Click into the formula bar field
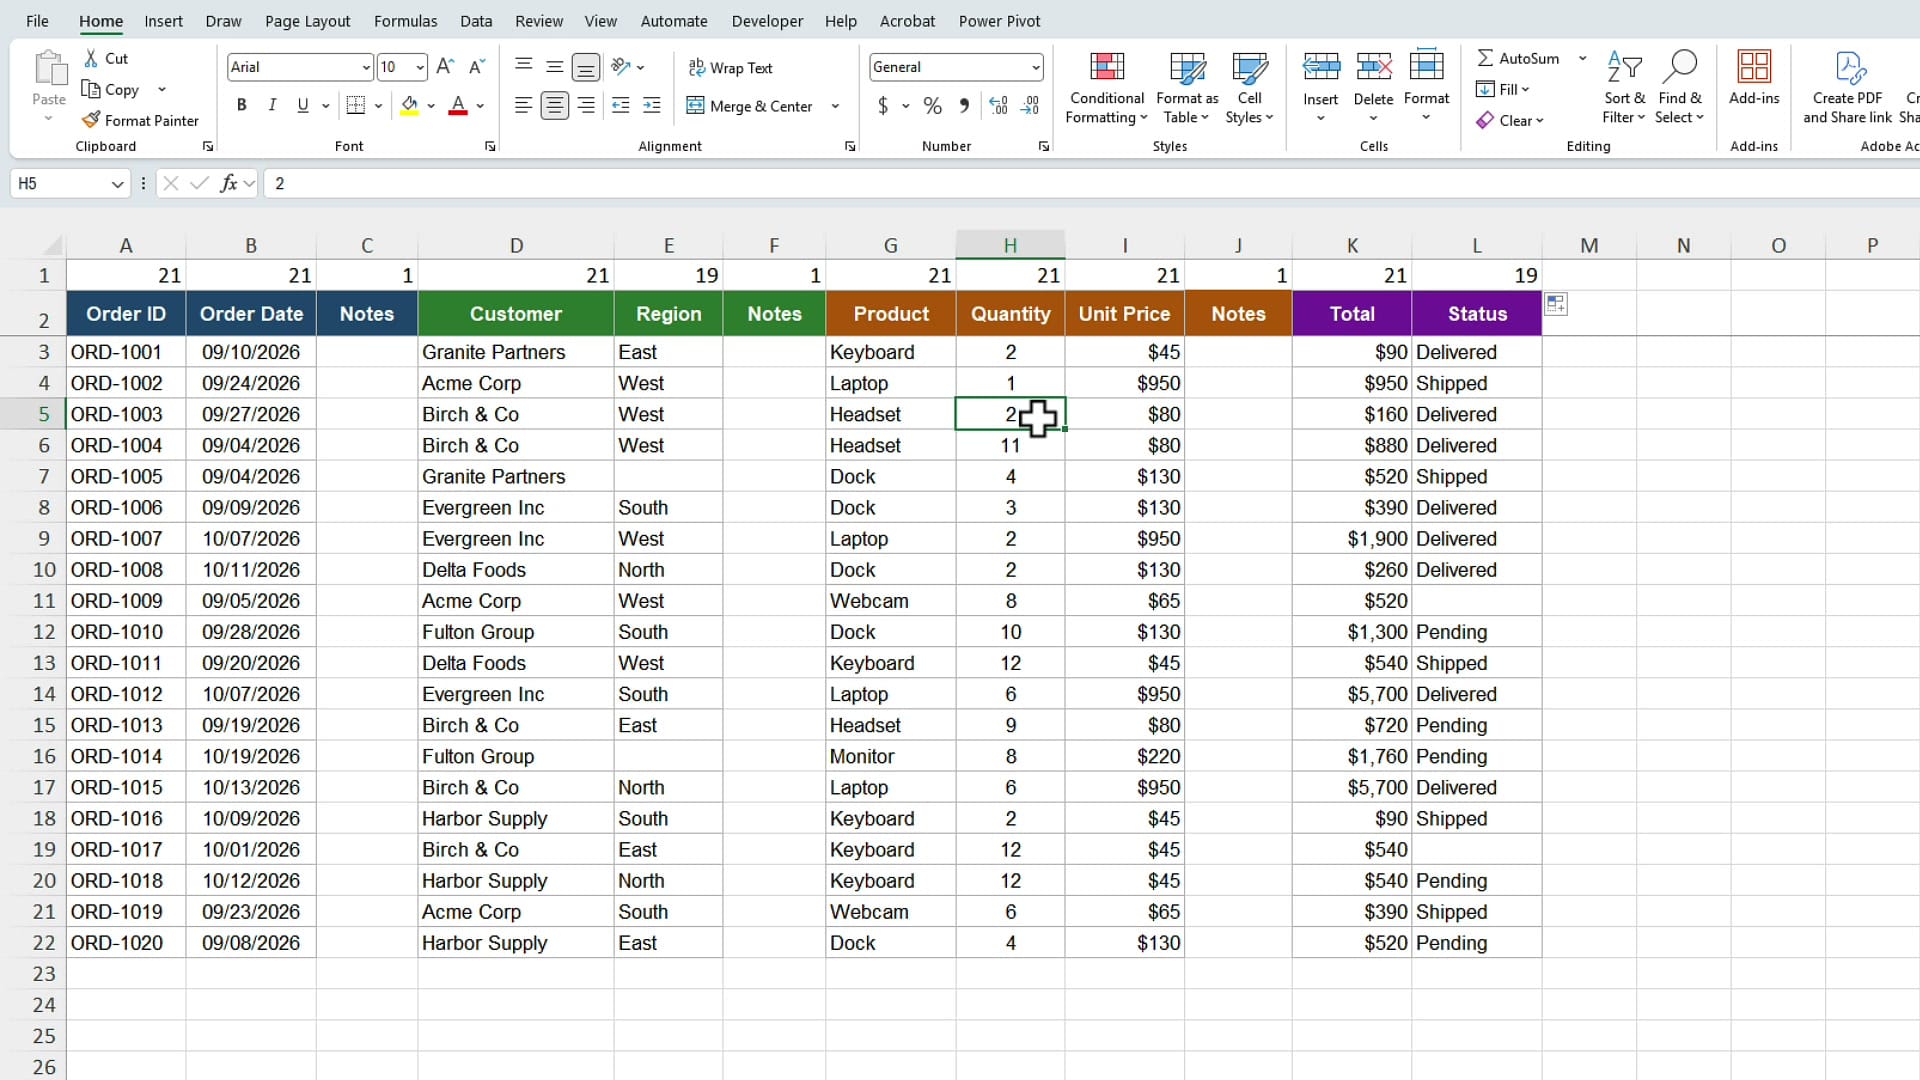This screenshot has width=1920, height=1080. (x=1090, y=183)
